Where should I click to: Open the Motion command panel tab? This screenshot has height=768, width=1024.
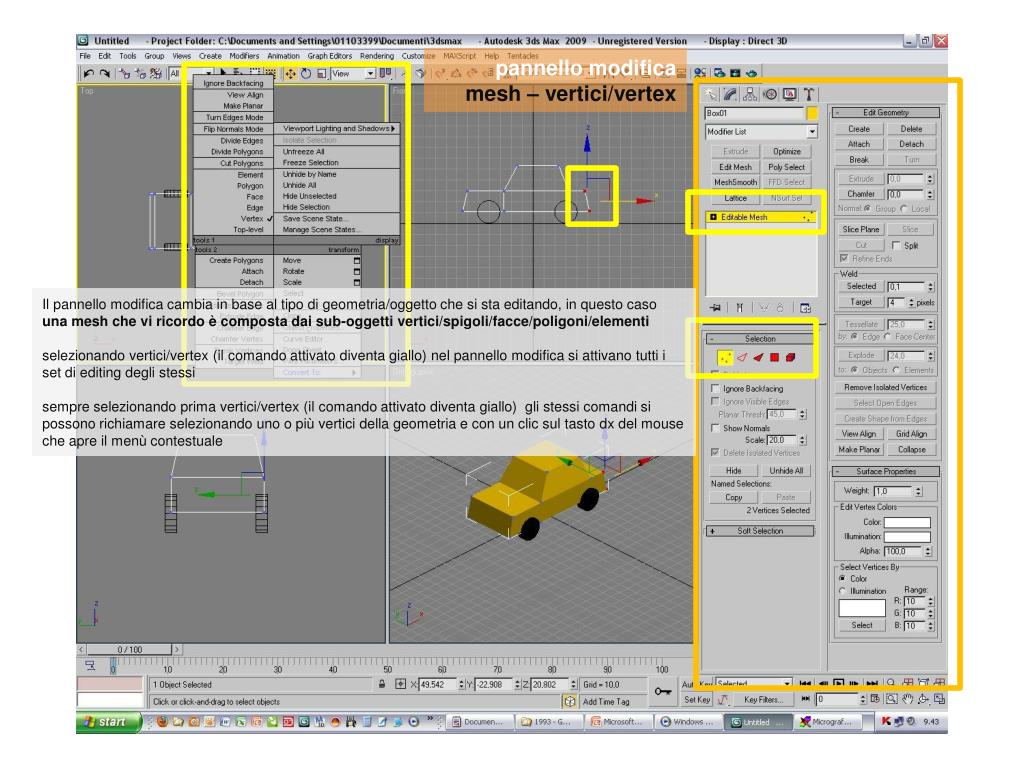point(770,95)
